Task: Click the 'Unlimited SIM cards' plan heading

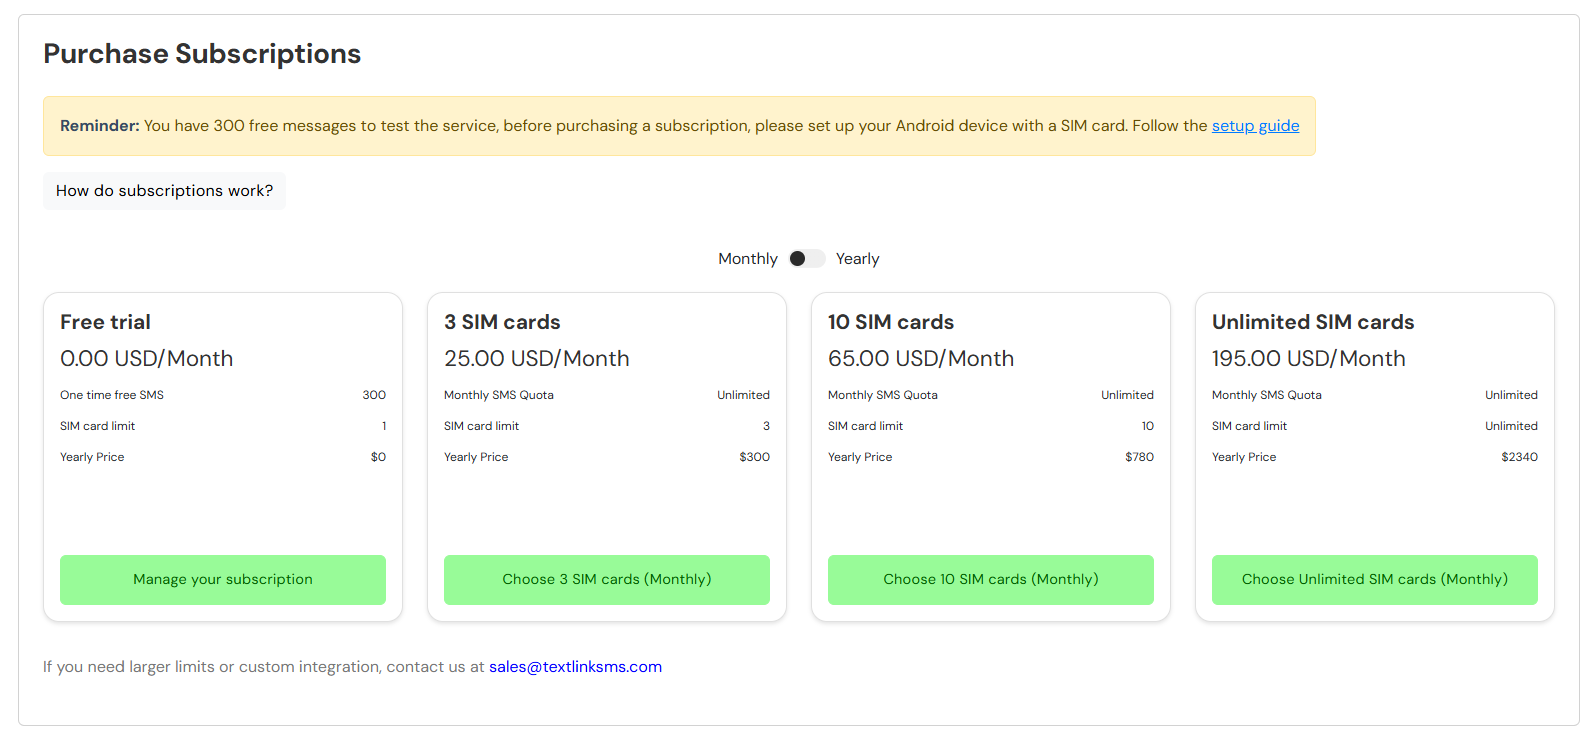Action: click(x=1312, y=322)
